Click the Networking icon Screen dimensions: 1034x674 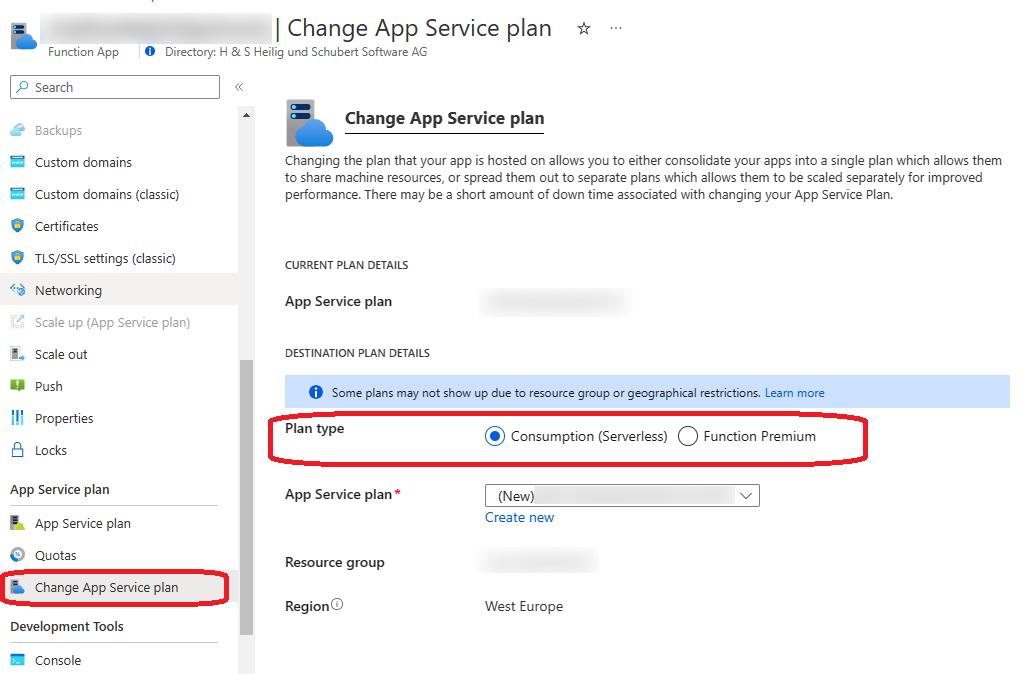[x=18, y=290]
